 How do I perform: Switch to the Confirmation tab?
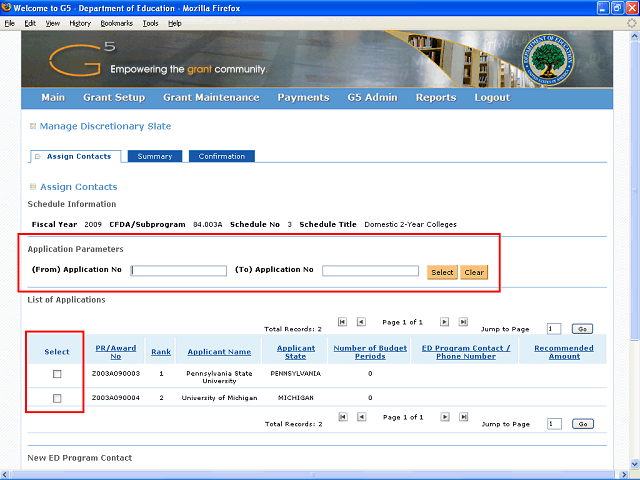pyautogui.click(x=221, y=157)
